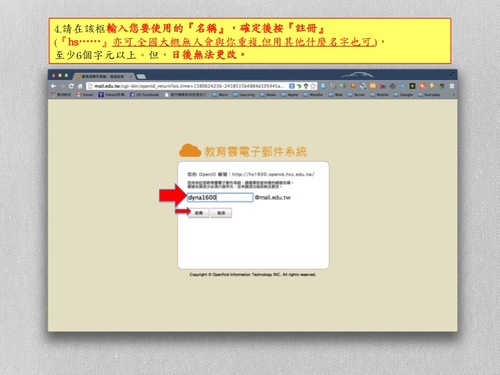Screen dimensions: 500x375
Task: Expand the Learning bookmarks folder
Action: (x=244, y=95)
